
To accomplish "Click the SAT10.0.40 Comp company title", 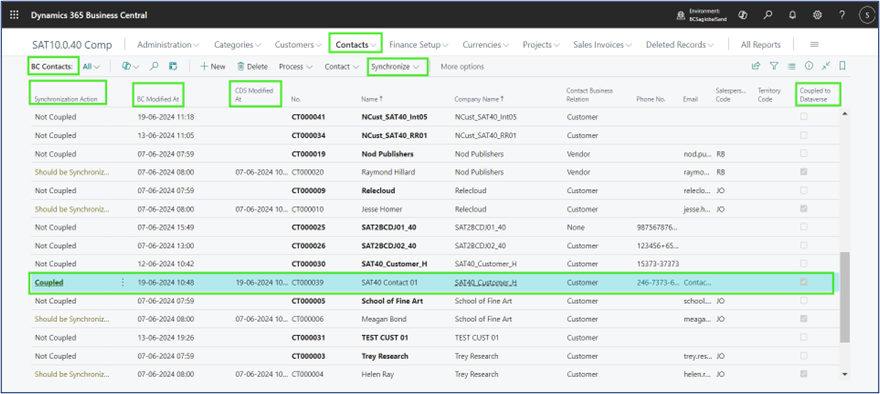I will click(x=71, y=45).
